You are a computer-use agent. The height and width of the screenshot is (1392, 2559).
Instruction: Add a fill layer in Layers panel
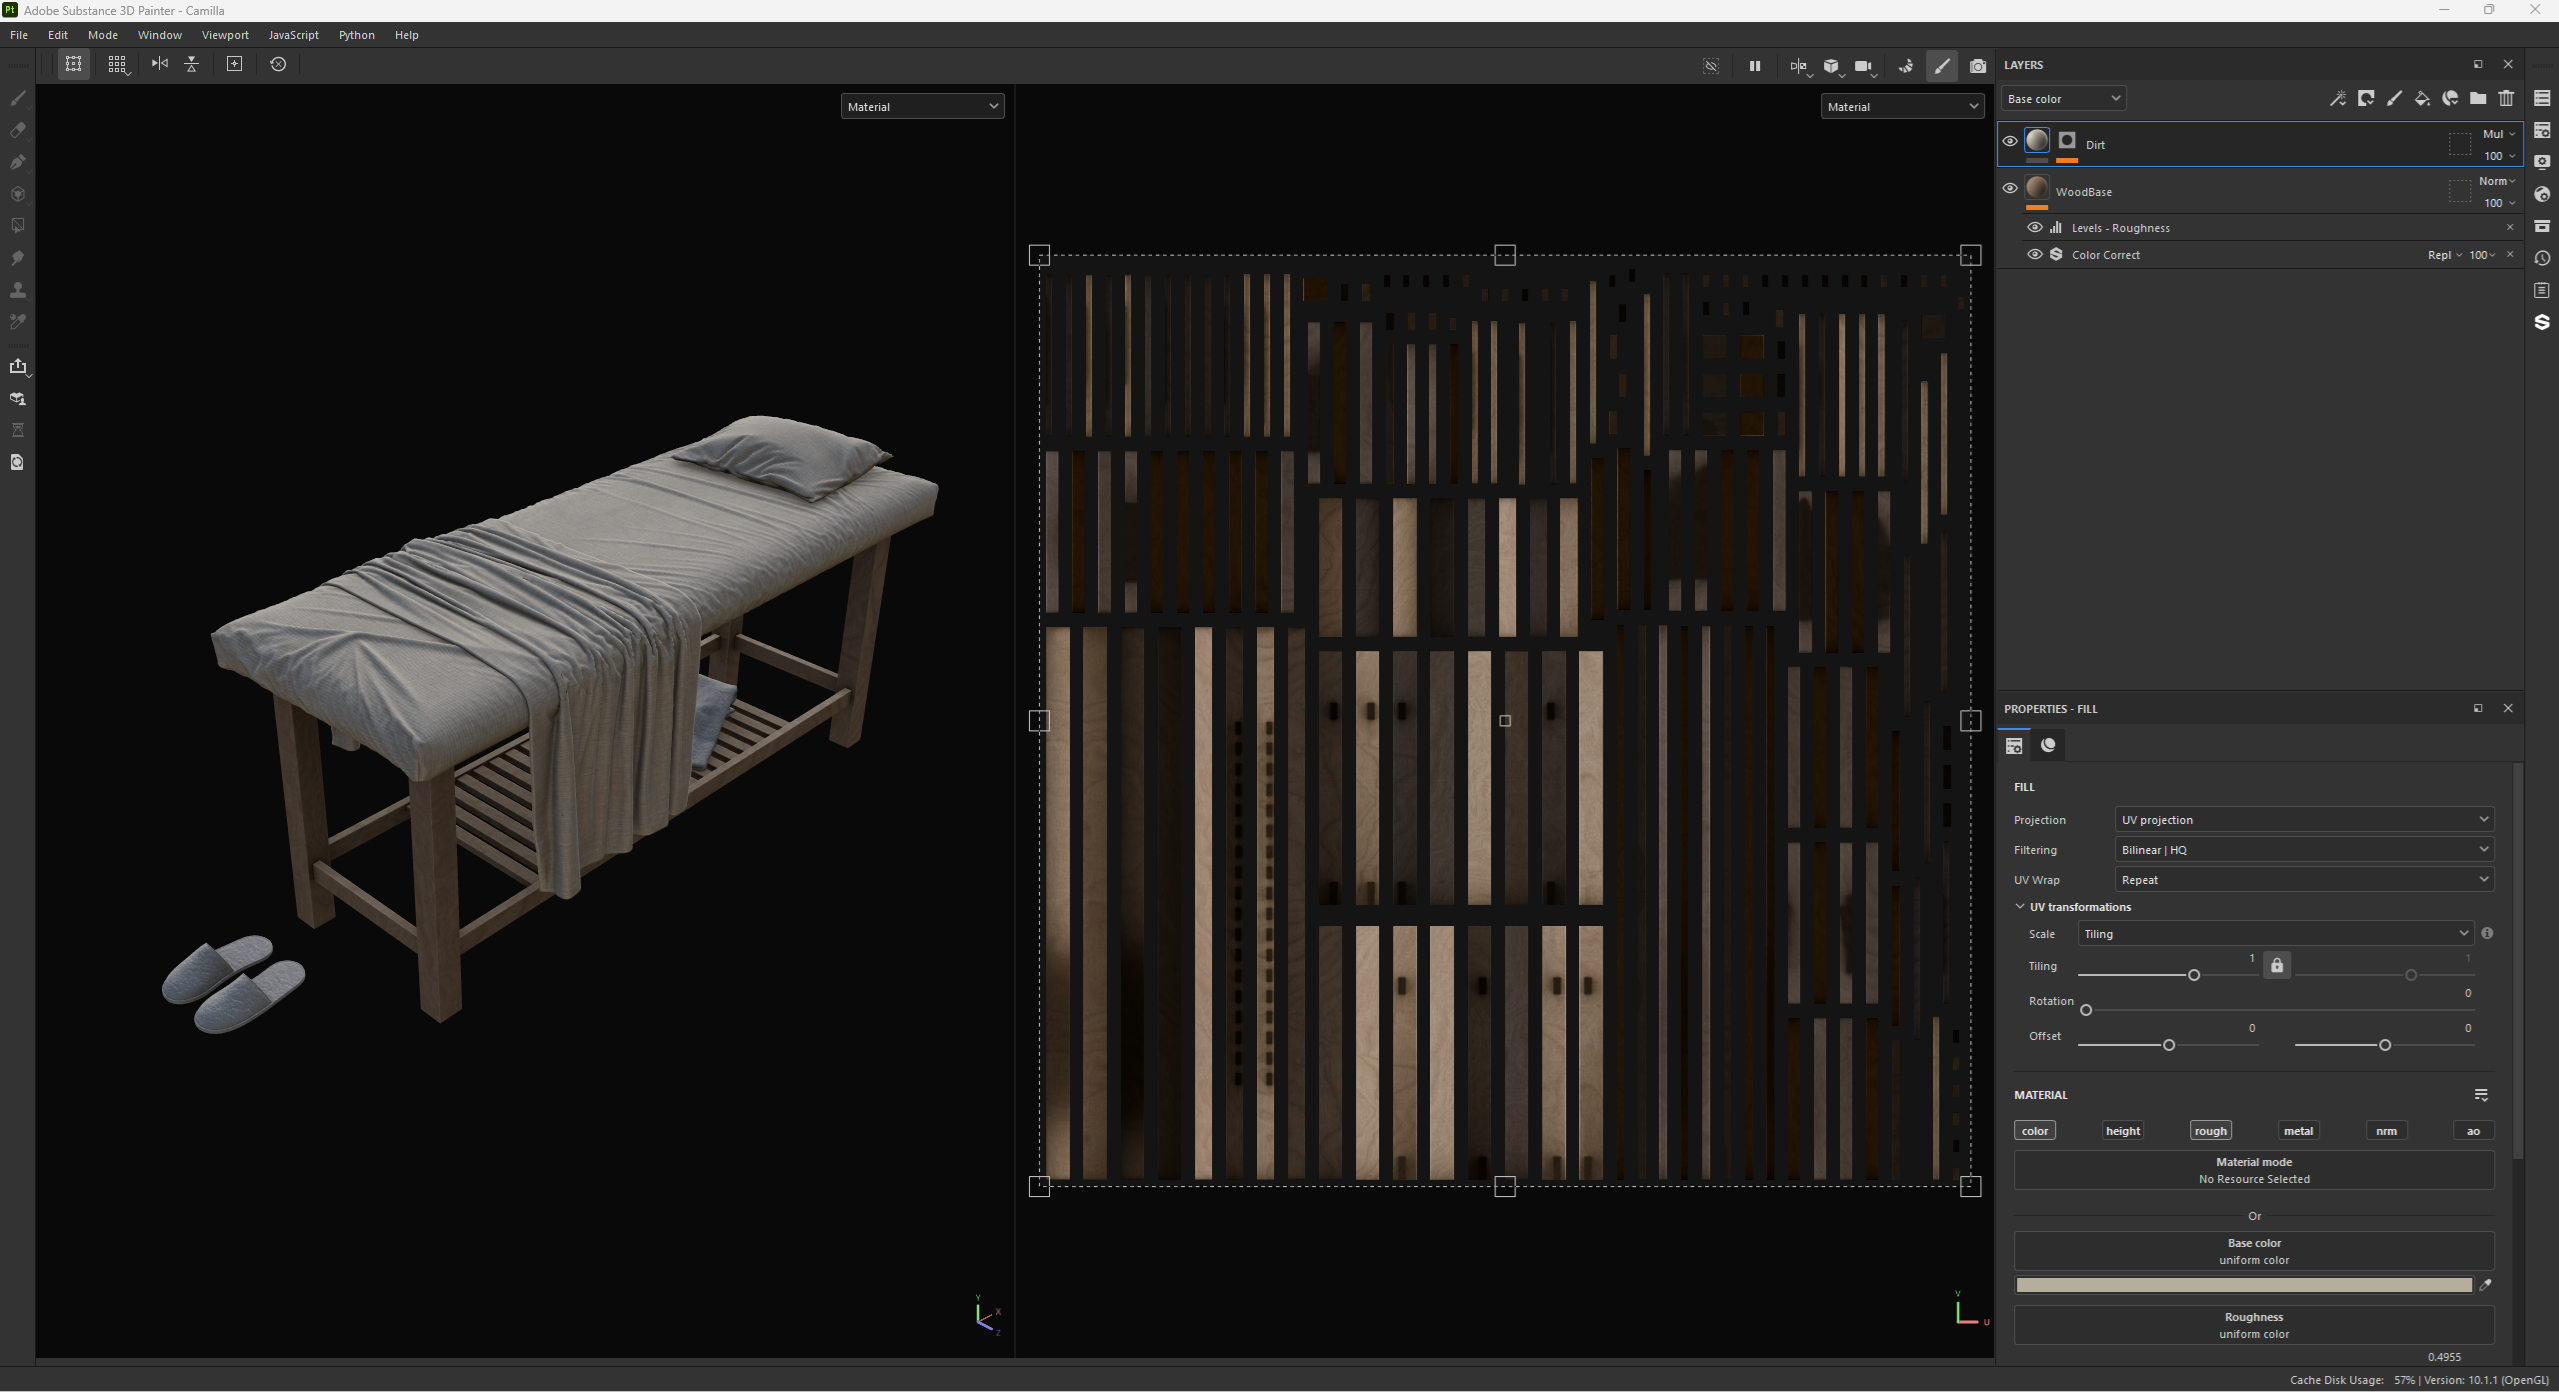(2422, 98)
